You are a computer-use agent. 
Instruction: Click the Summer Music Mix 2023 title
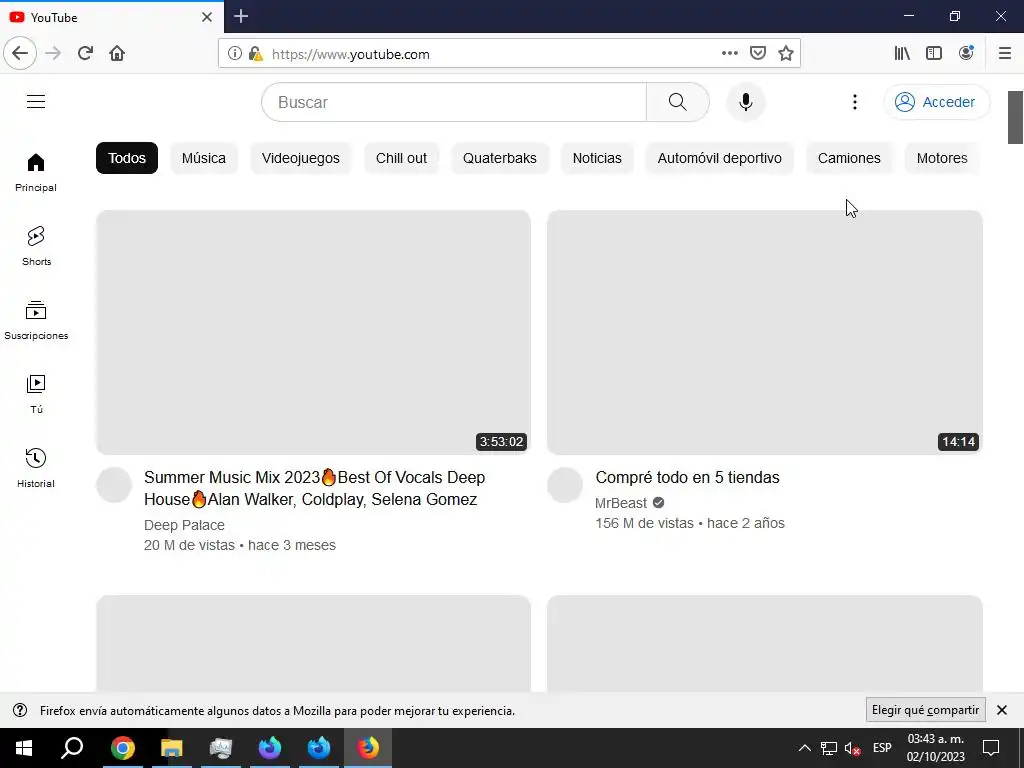[x=315, y=488]
